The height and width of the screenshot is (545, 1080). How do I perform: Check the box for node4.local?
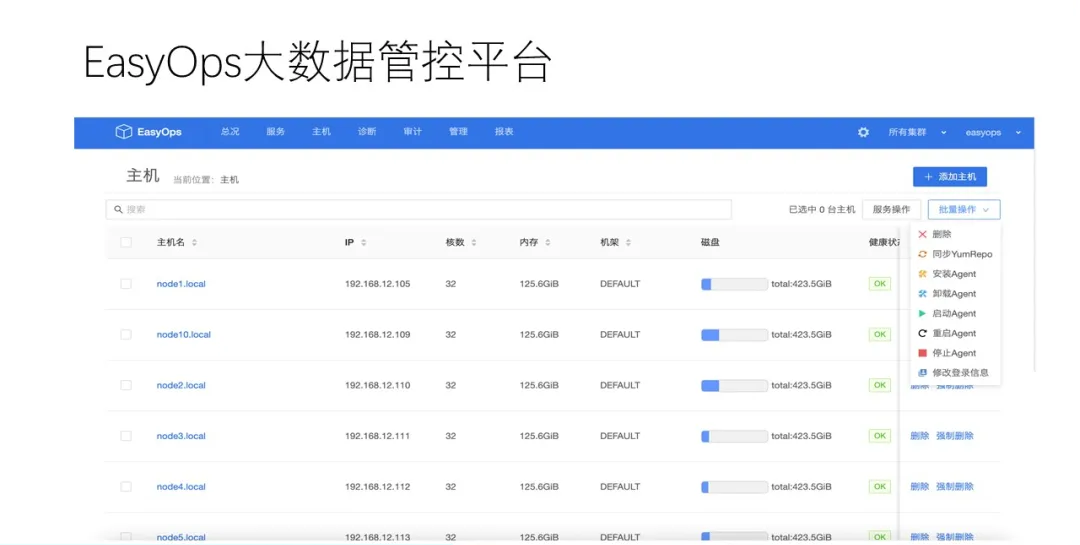coord(126,486)
